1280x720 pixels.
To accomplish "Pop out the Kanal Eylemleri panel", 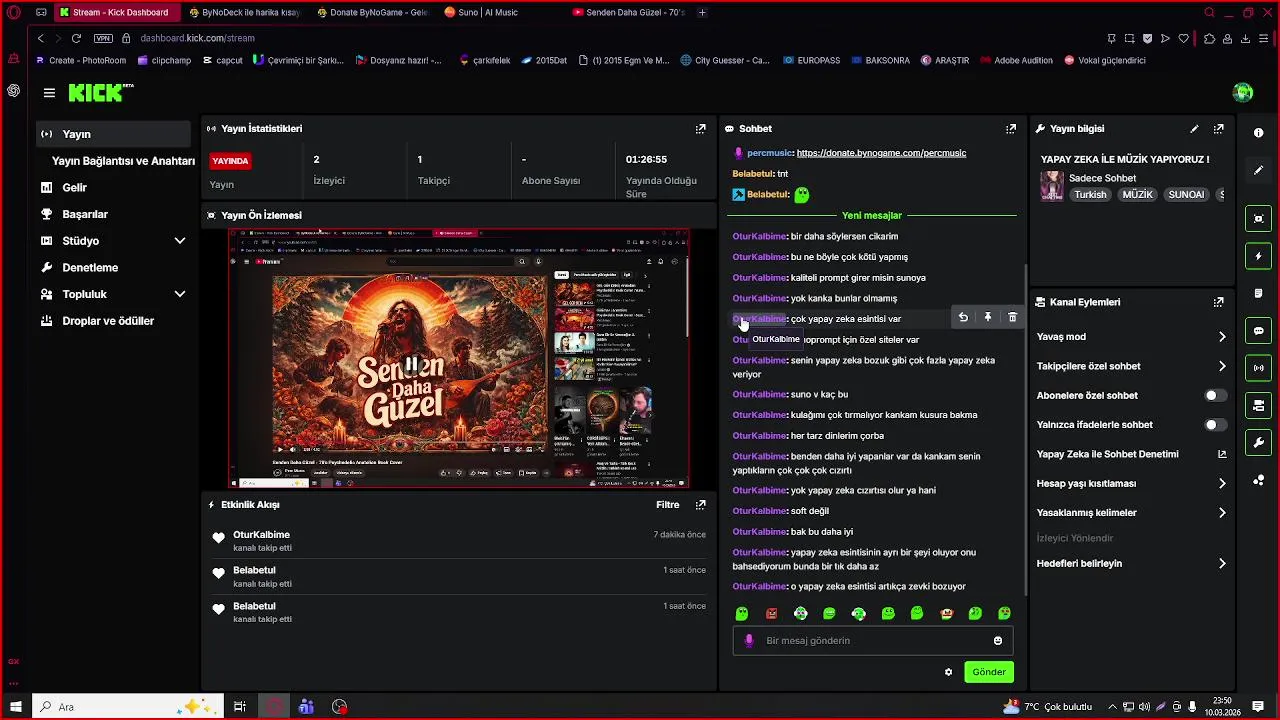I will (x=1219, y=302).
